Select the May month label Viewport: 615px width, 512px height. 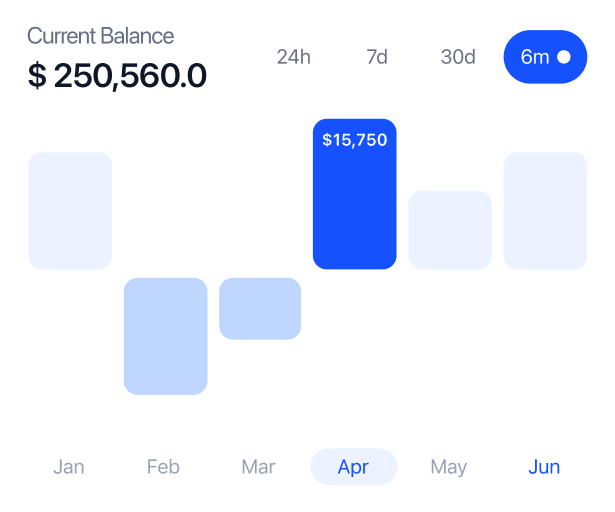449,467
